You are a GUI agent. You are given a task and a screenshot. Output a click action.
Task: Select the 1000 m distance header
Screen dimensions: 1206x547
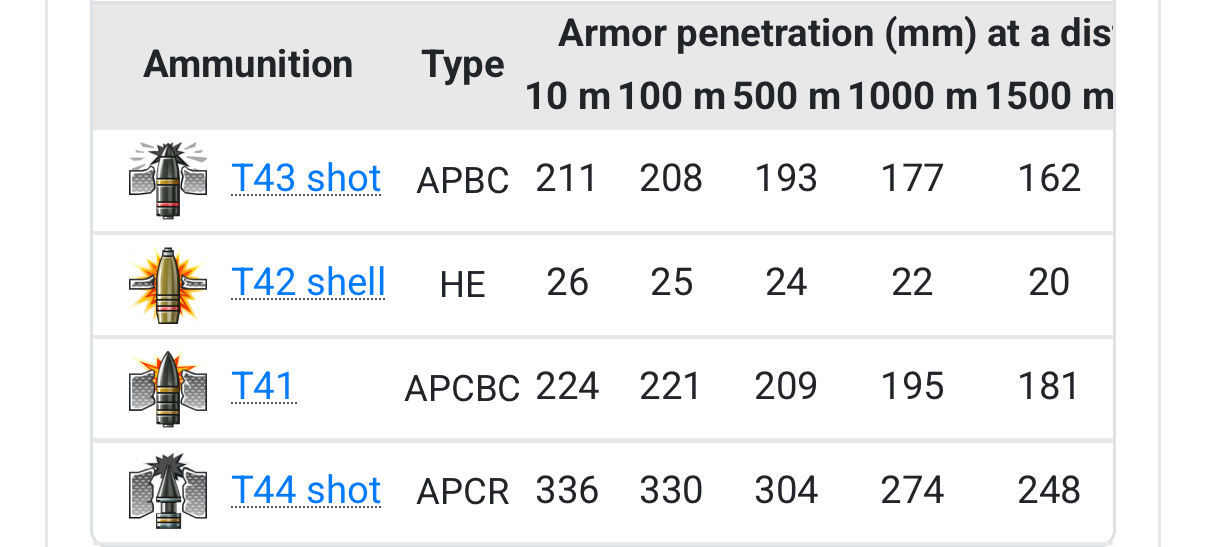[x=912, y=97]
